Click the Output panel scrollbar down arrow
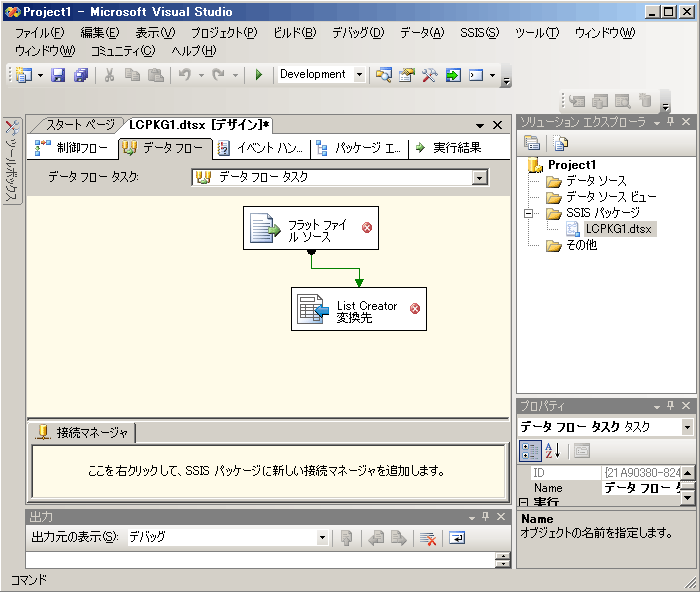The image size is (700, 592). click(503, 563)
